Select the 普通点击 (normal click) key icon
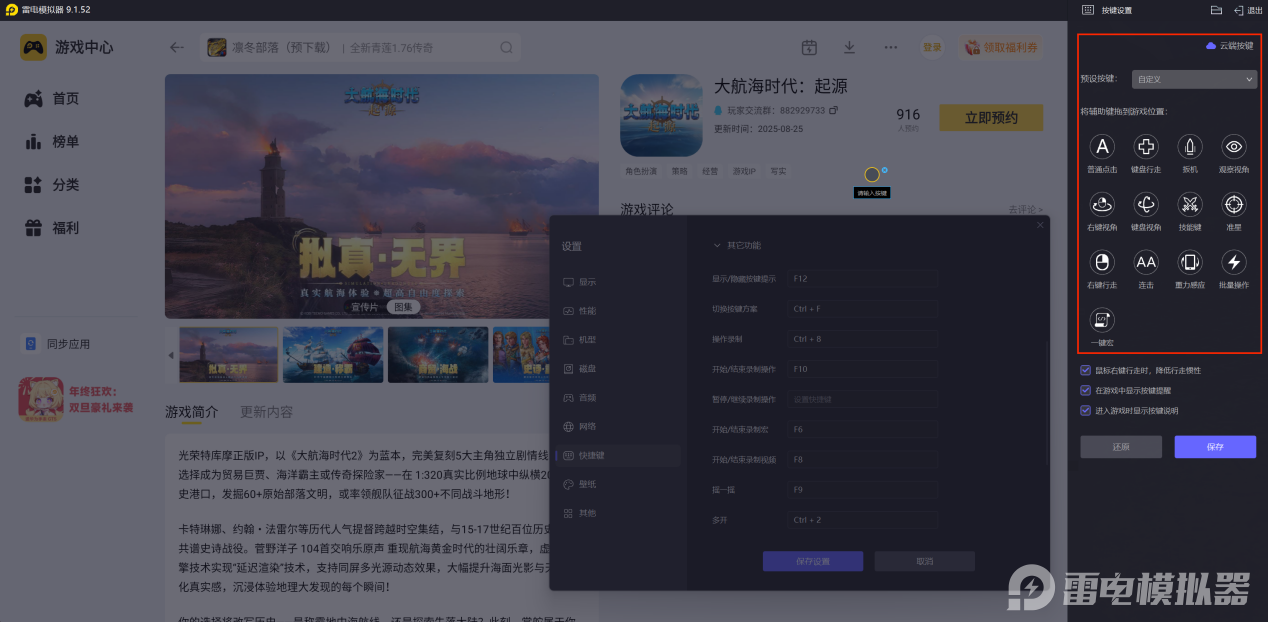Image resolution: width=1268 pixels, height=622 pixels. [1102, 148]
